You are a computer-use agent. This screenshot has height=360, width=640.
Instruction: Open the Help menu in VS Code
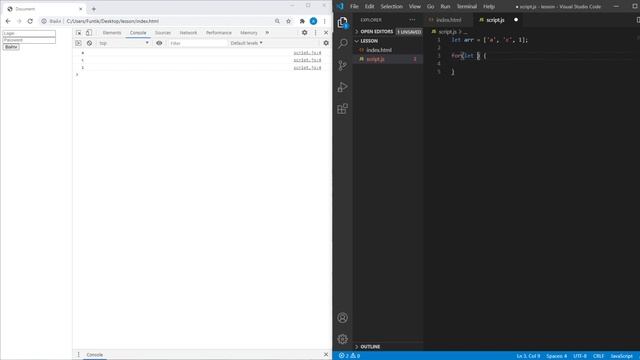489,7
